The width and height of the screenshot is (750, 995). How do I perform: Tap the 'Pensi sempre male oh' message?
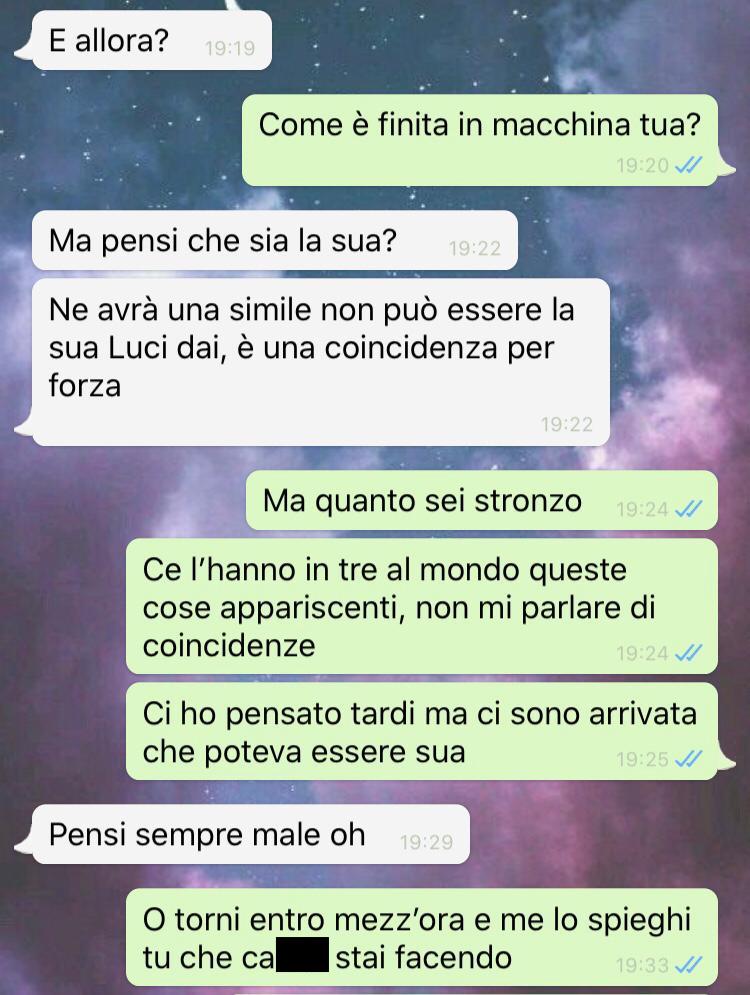[251, 834]
